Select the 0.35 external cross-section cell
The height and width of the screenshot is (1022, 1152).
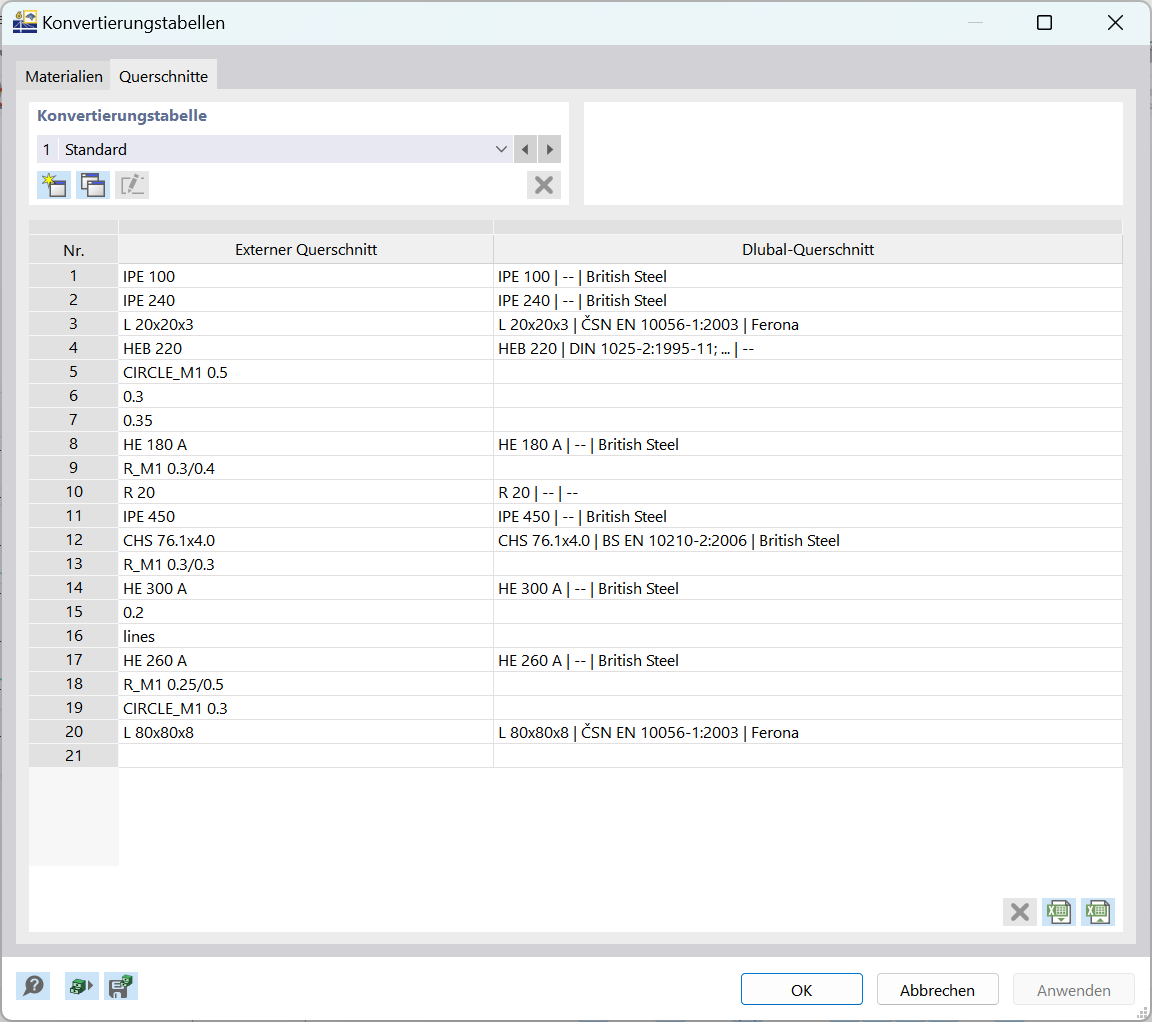tap(306, 420)
